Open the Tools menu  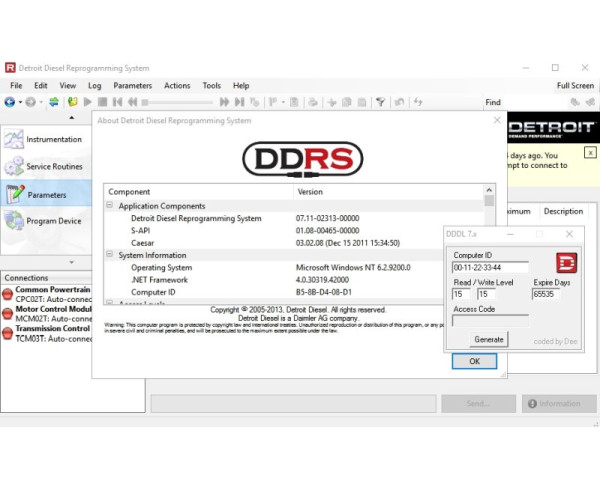(212, 86)
